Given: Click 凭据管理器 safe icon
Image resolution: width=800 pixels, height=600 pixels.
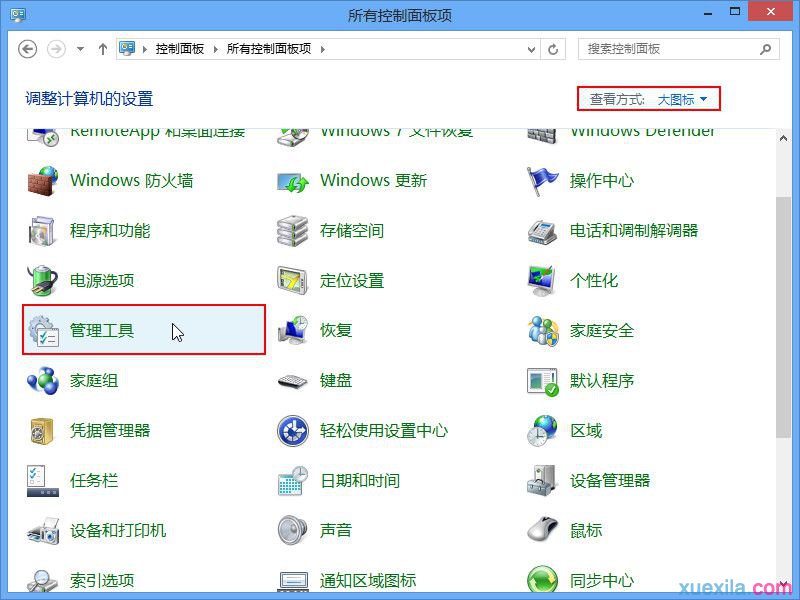Looking at the screenshot, I should pos(42,431).
